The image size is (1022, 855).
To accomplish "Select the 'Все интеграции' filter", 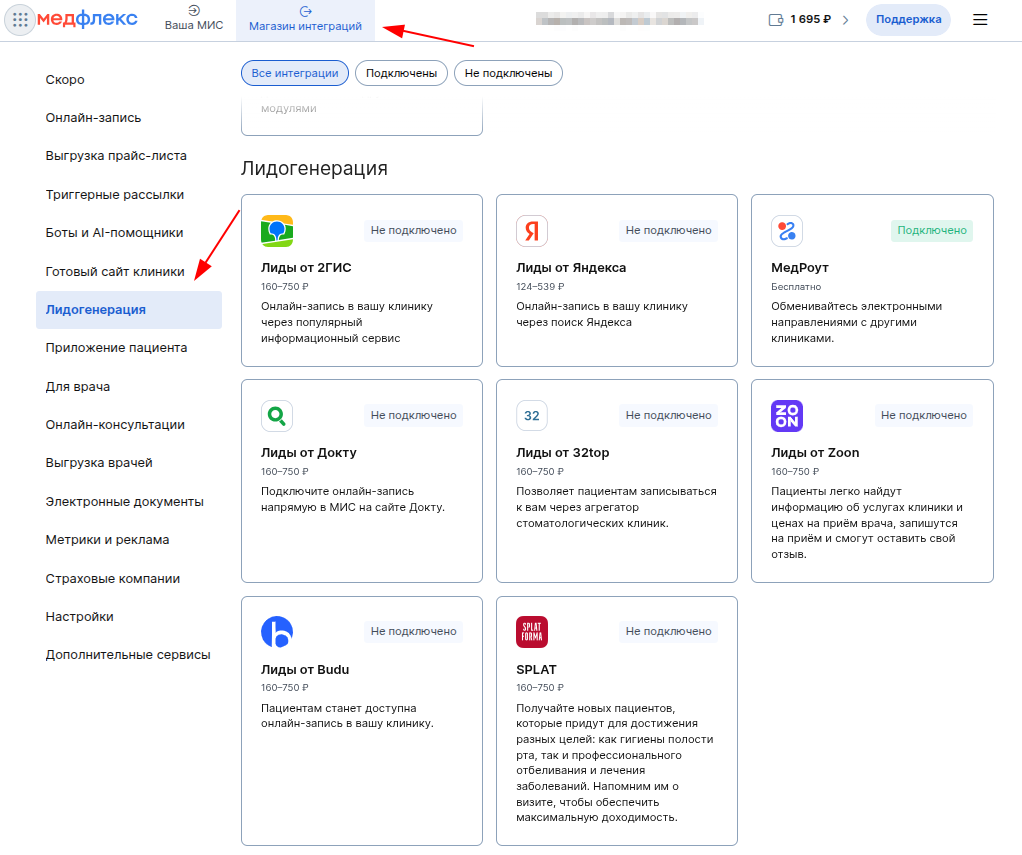I will 295,73.
